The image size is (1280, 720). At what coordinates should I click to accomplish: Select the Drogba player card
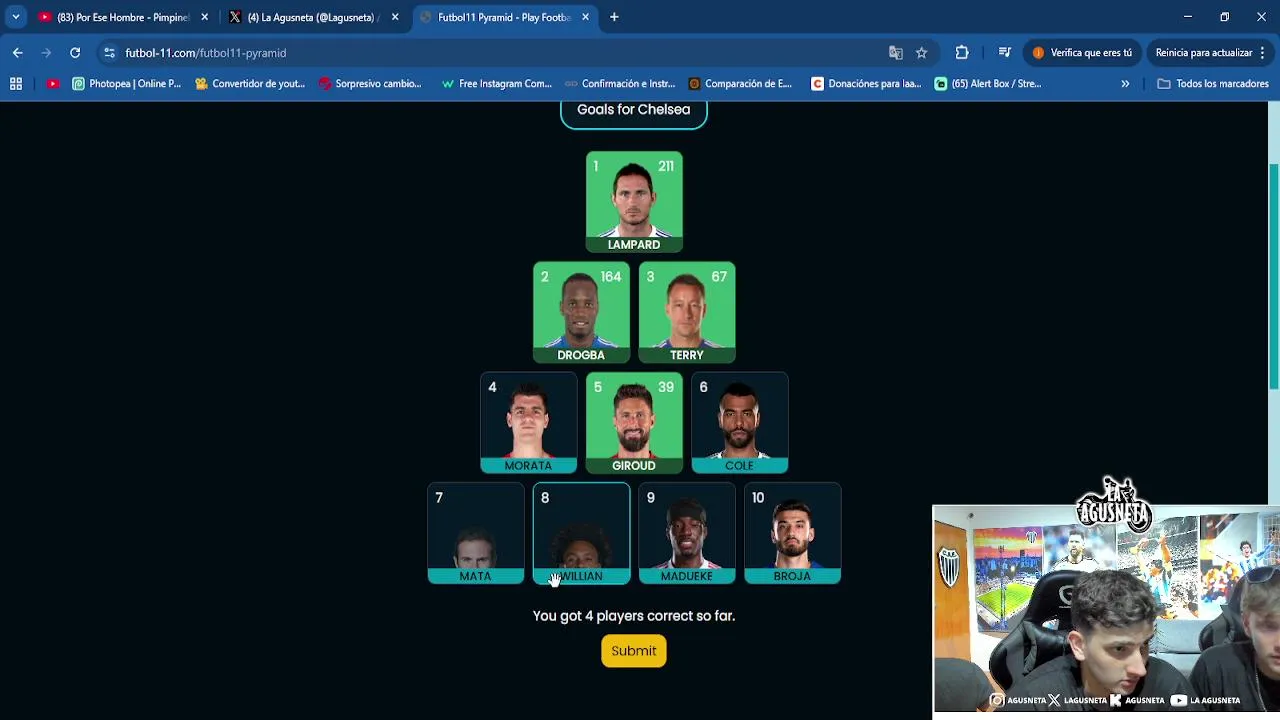tap(581, 312)
